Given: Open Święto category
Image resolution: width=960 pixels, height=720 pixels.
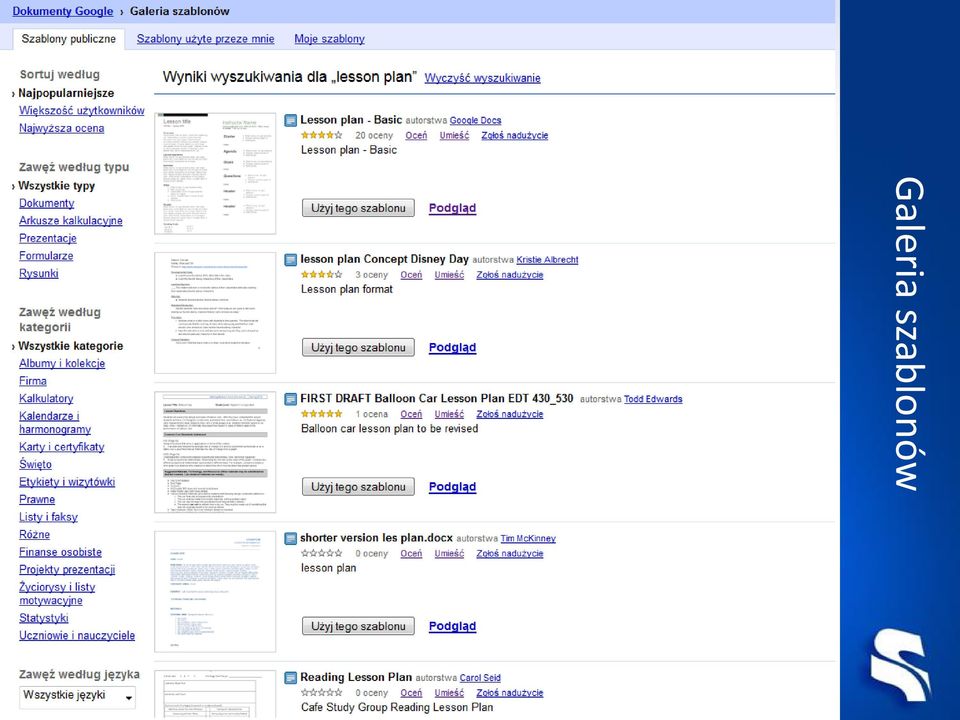Looking at the screenshot, I should pos(35,465).
